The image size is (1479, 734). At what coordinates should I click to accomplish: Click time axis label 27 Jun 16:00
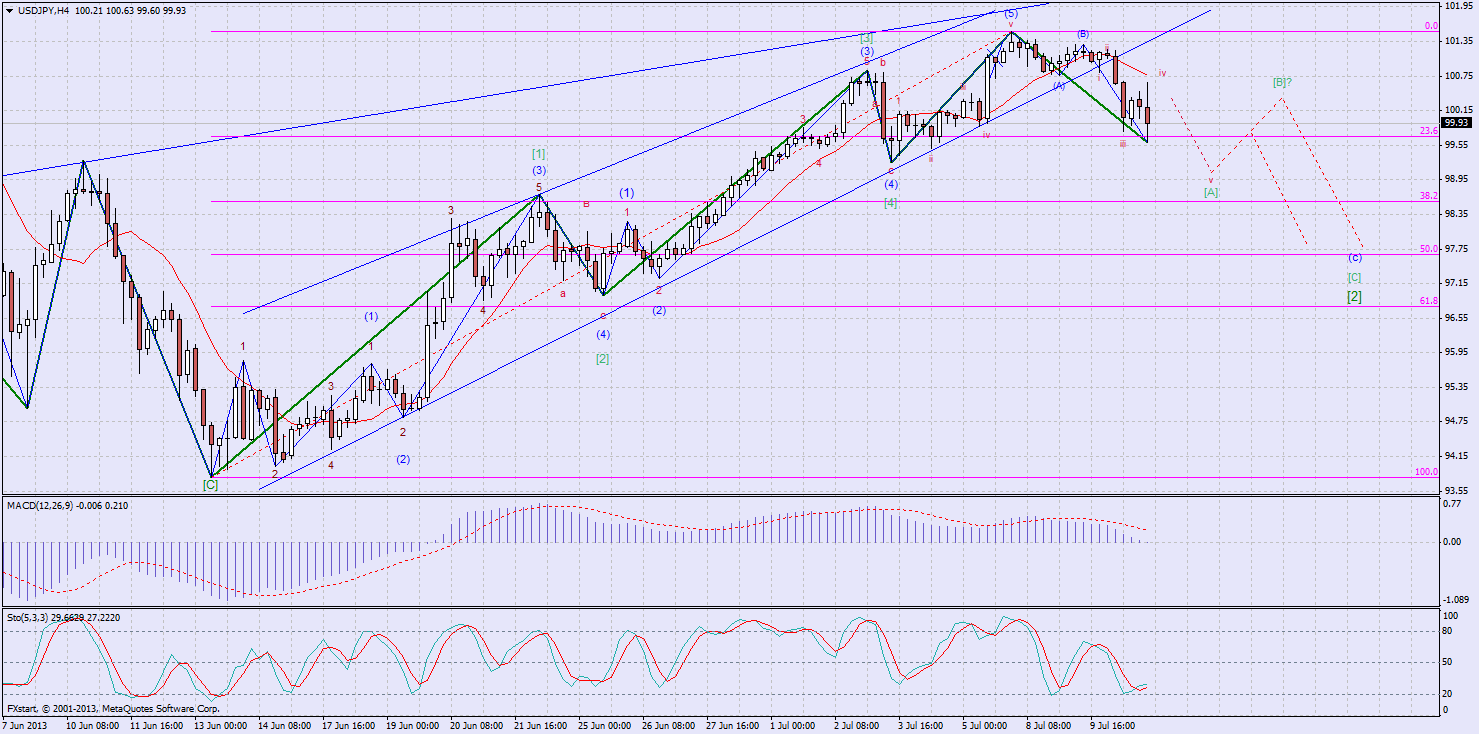click(x=732, y=726)
